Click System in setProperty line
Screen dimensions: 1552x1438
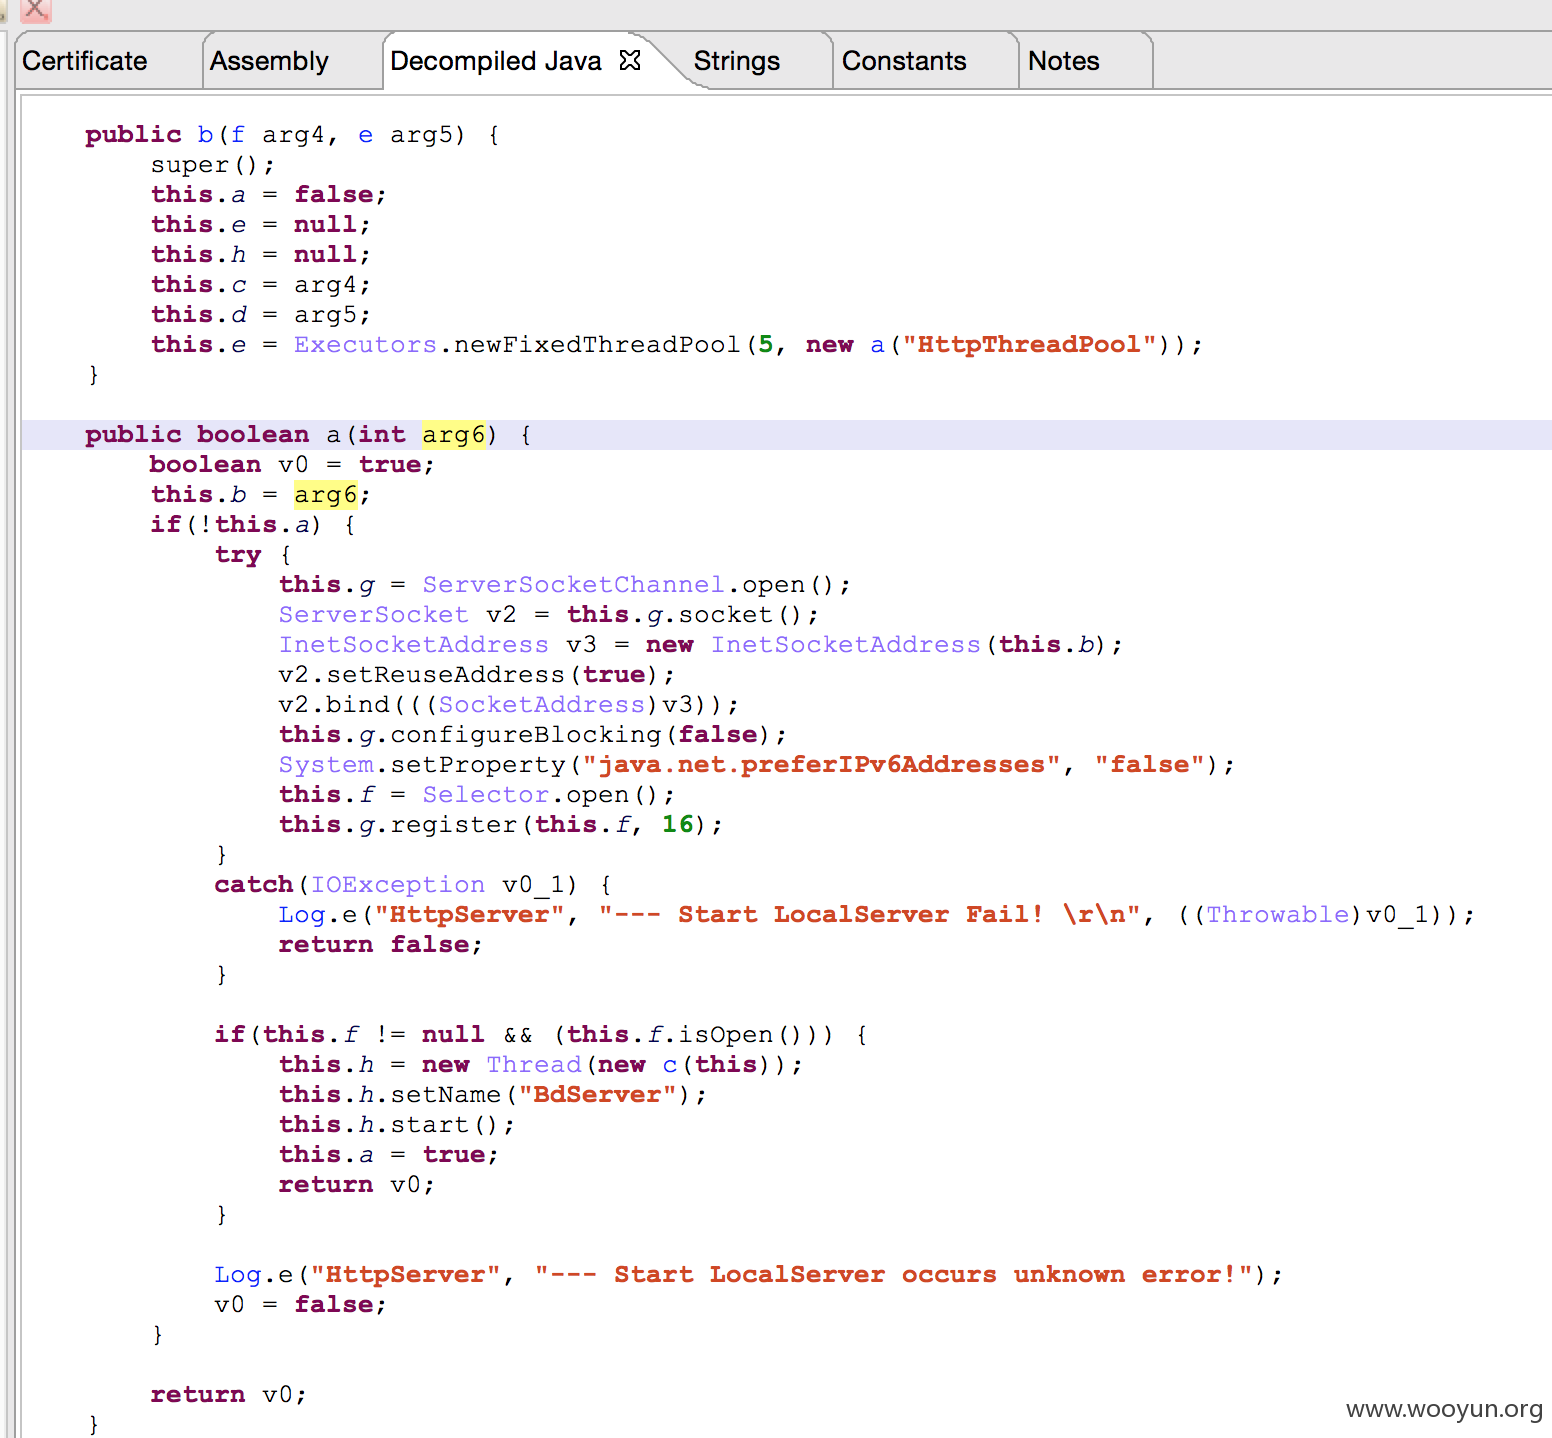coord(326,764)
